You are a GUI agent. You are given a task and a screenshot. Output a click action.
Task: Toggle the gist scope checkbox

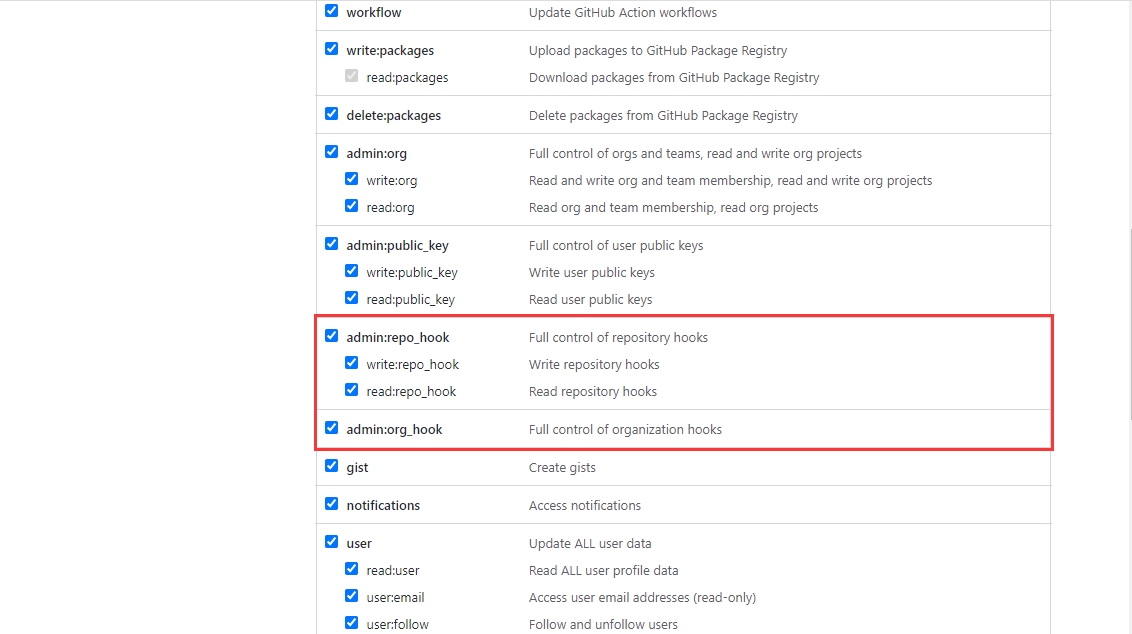331,466
